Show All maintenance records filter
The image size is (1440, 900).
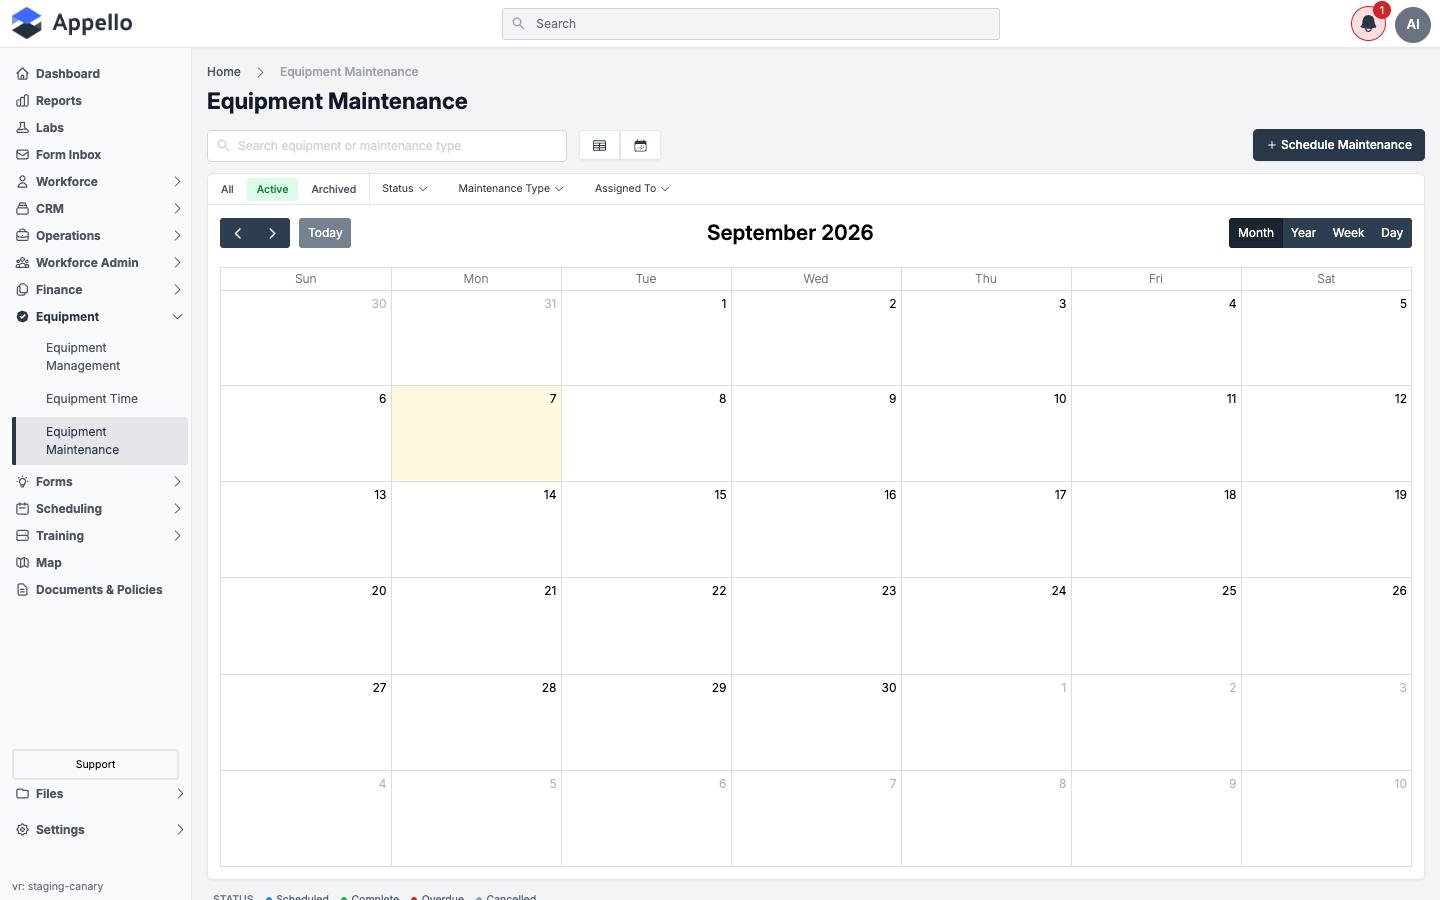(228, 189)
